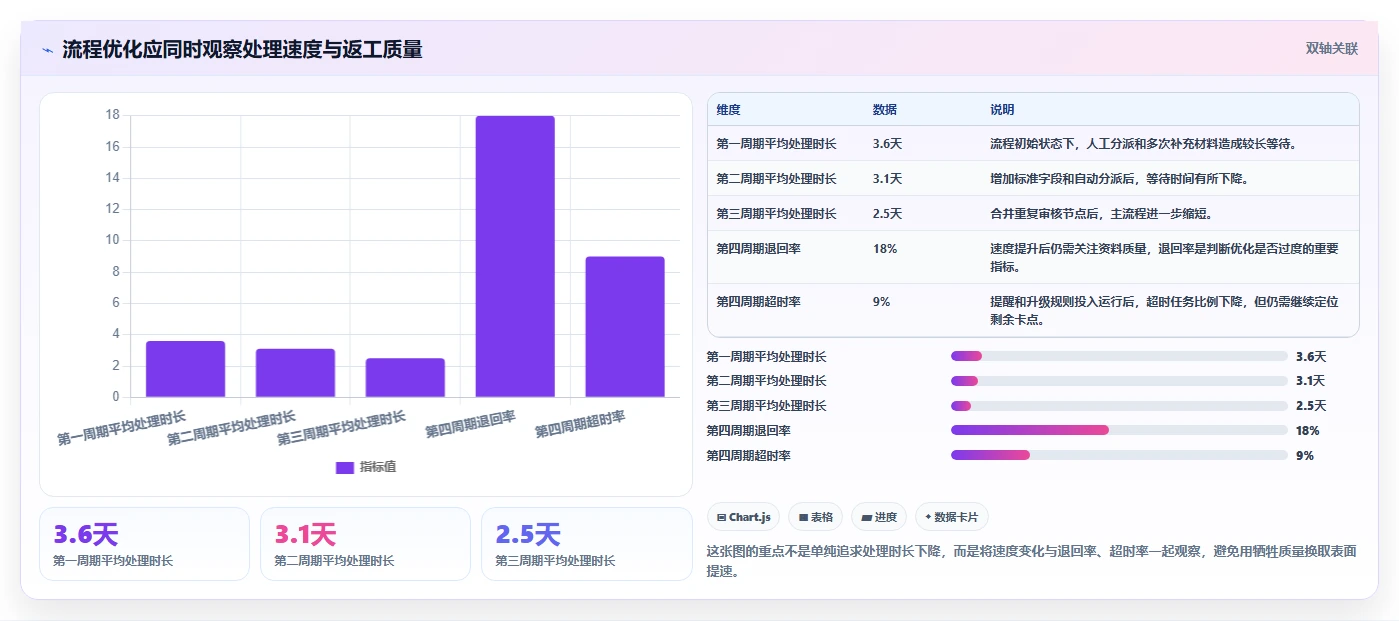This screenshot has width=1399, height=621.
Task: Click the chart bar for 第三周期平均处理时长
Action: [x=405, y=378]
